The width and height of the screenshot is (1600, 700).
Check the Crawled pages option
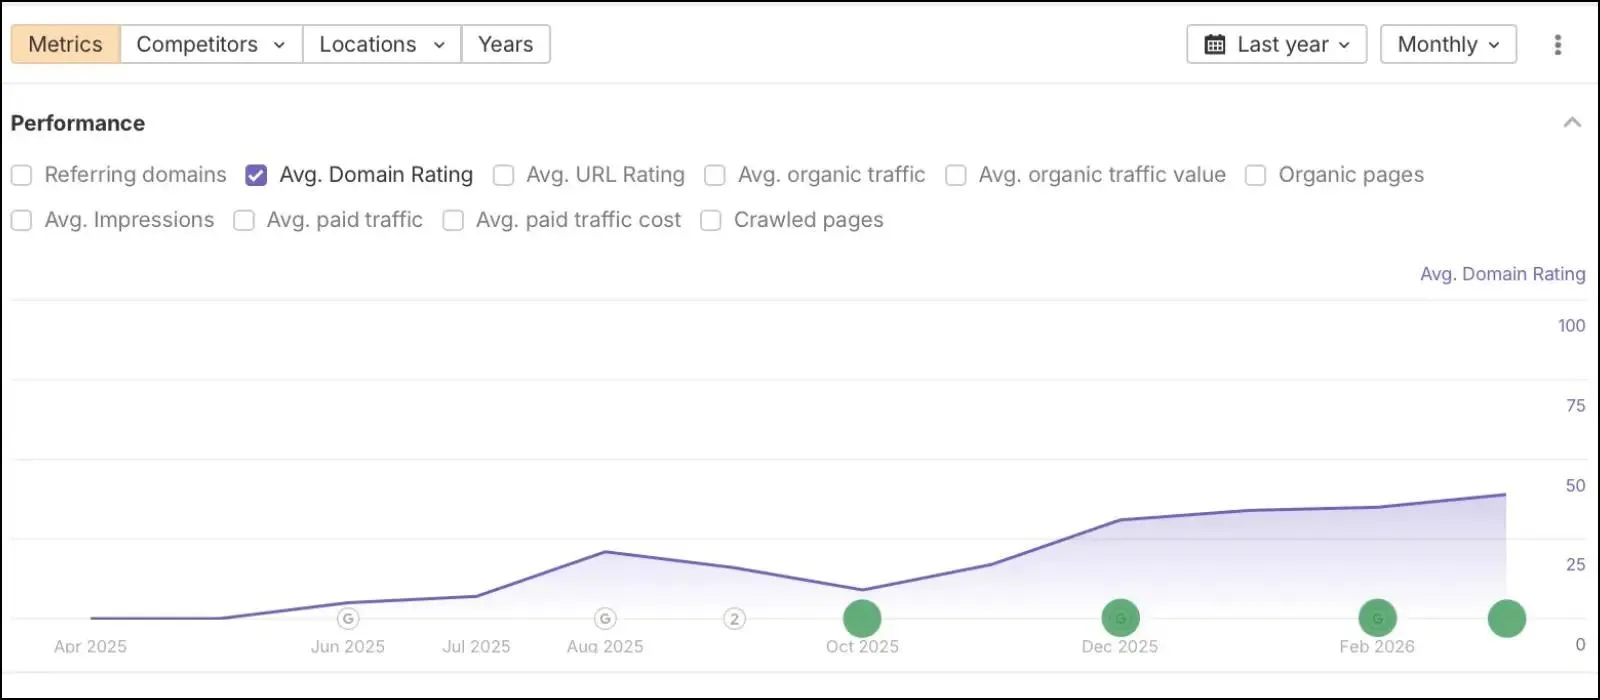click(x=711, y=220)
